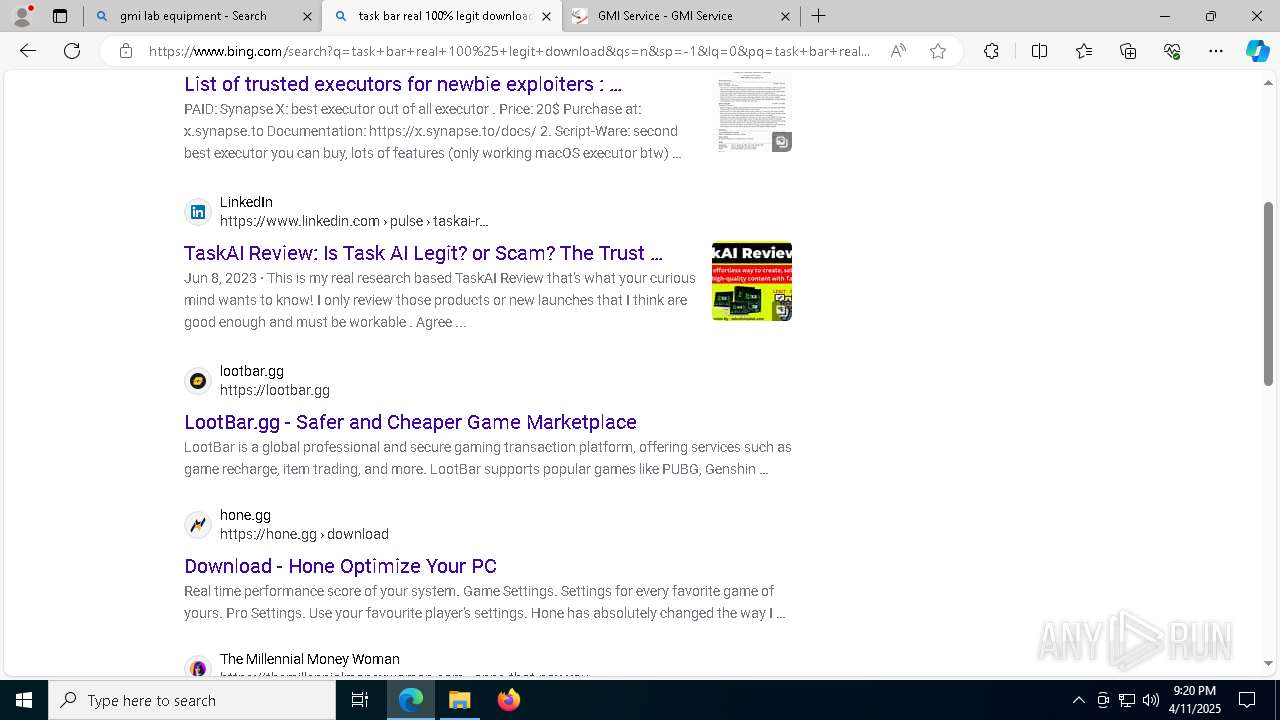1280x720 pixels.
Task: Click the LinkedIn site favicon
Action: coord(198,212)
